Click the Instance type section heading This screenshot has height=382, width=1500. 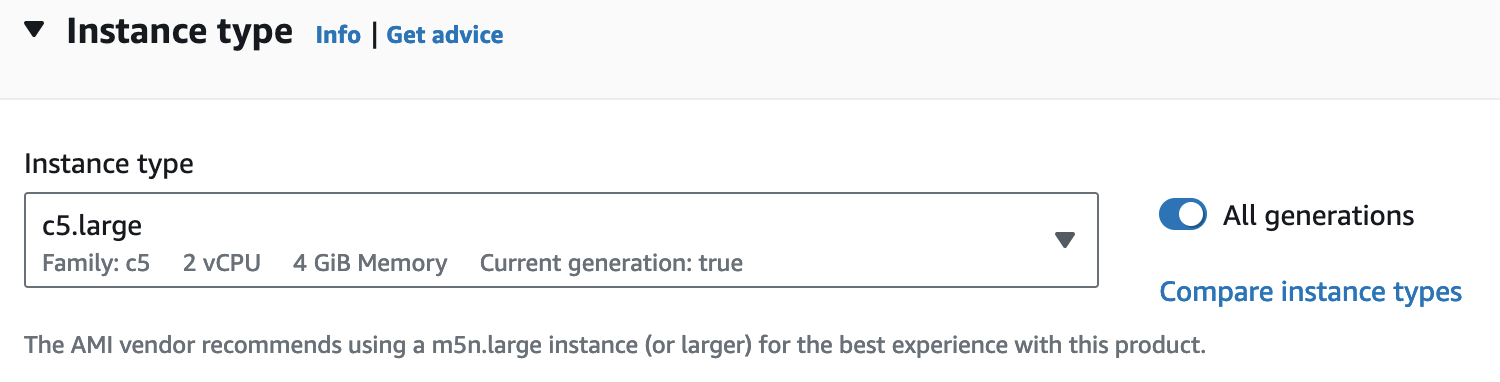[179, 32]
